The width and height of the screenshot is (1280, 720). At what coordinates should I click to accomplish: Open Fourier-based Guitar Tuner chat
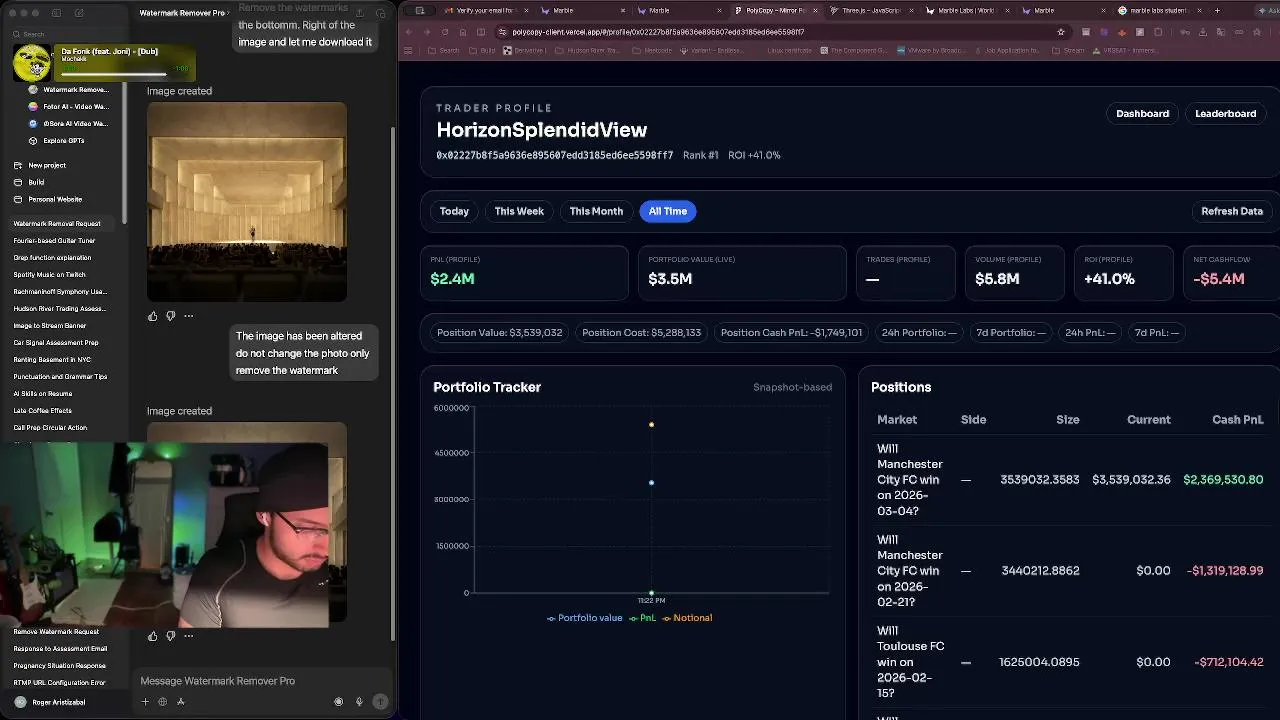click(55, 241)
